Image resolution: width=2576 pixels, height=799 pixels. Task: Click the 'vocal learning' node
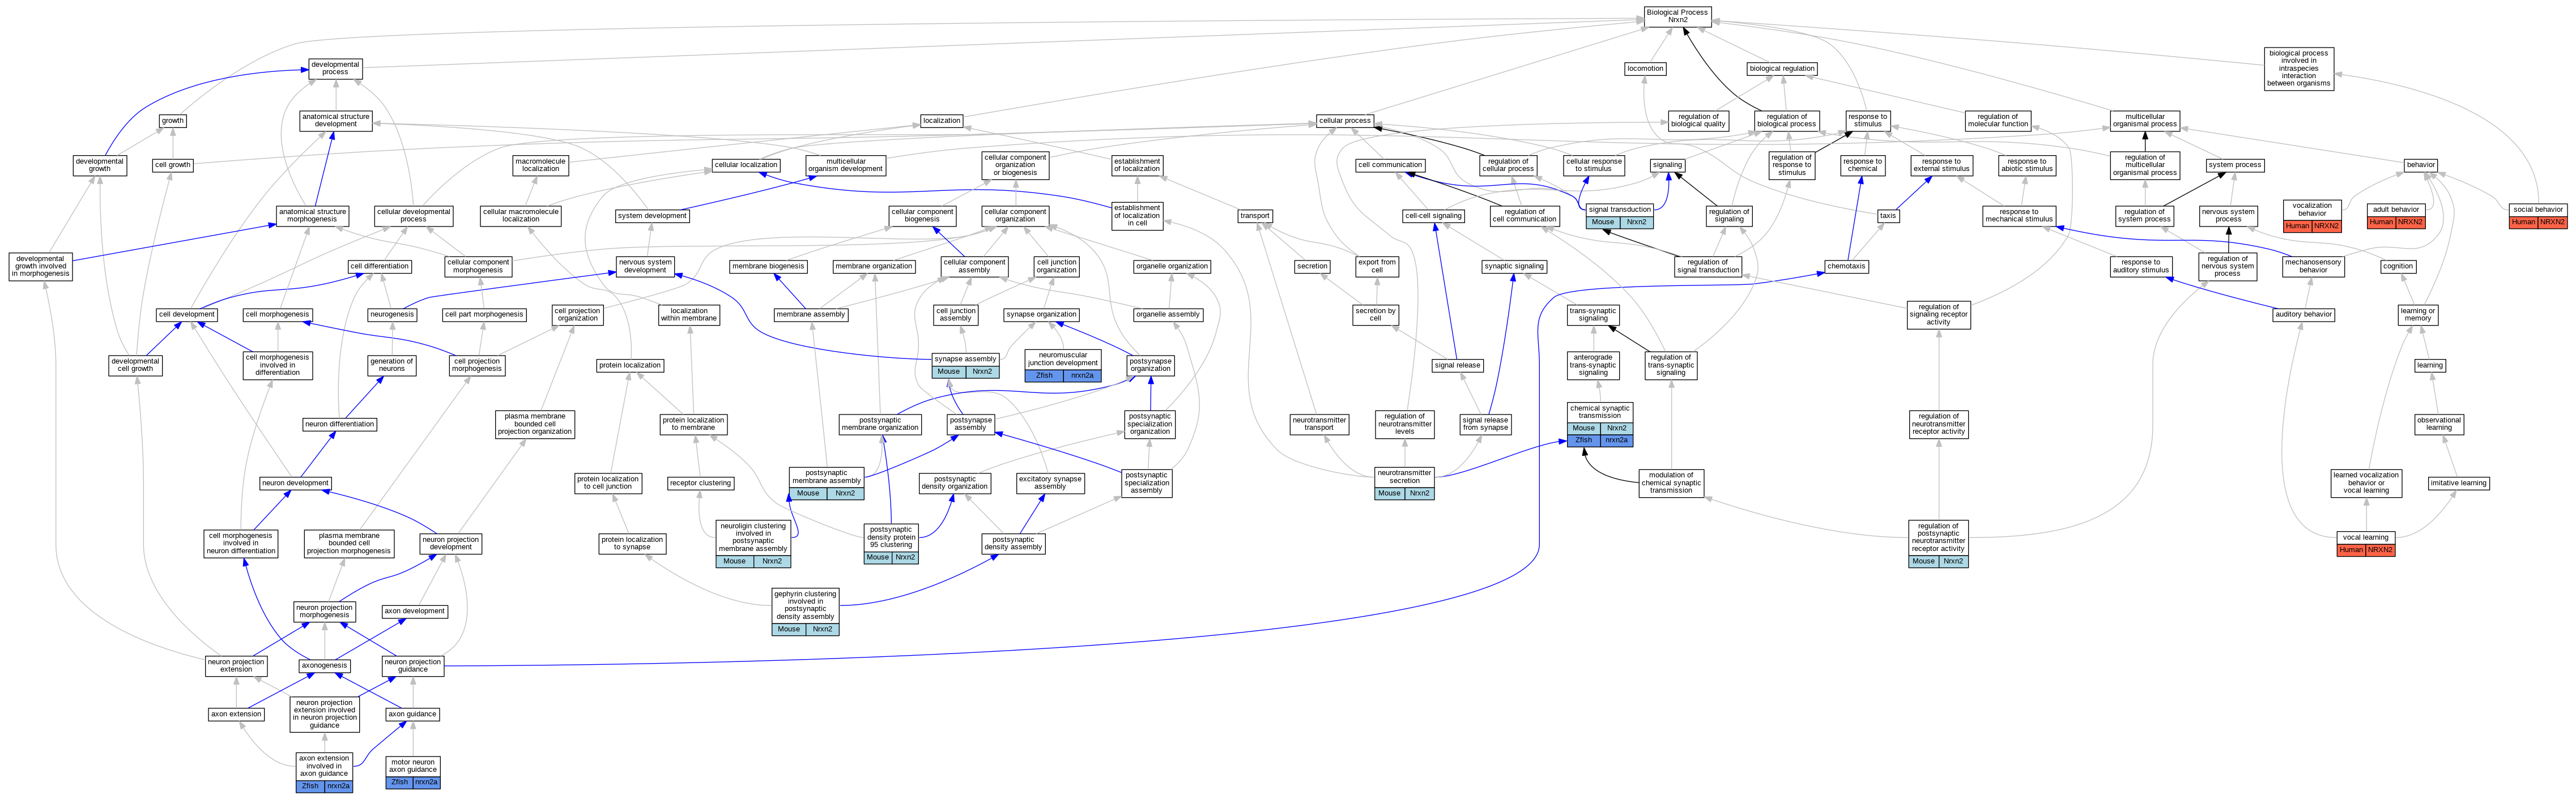click(2366, 544)
